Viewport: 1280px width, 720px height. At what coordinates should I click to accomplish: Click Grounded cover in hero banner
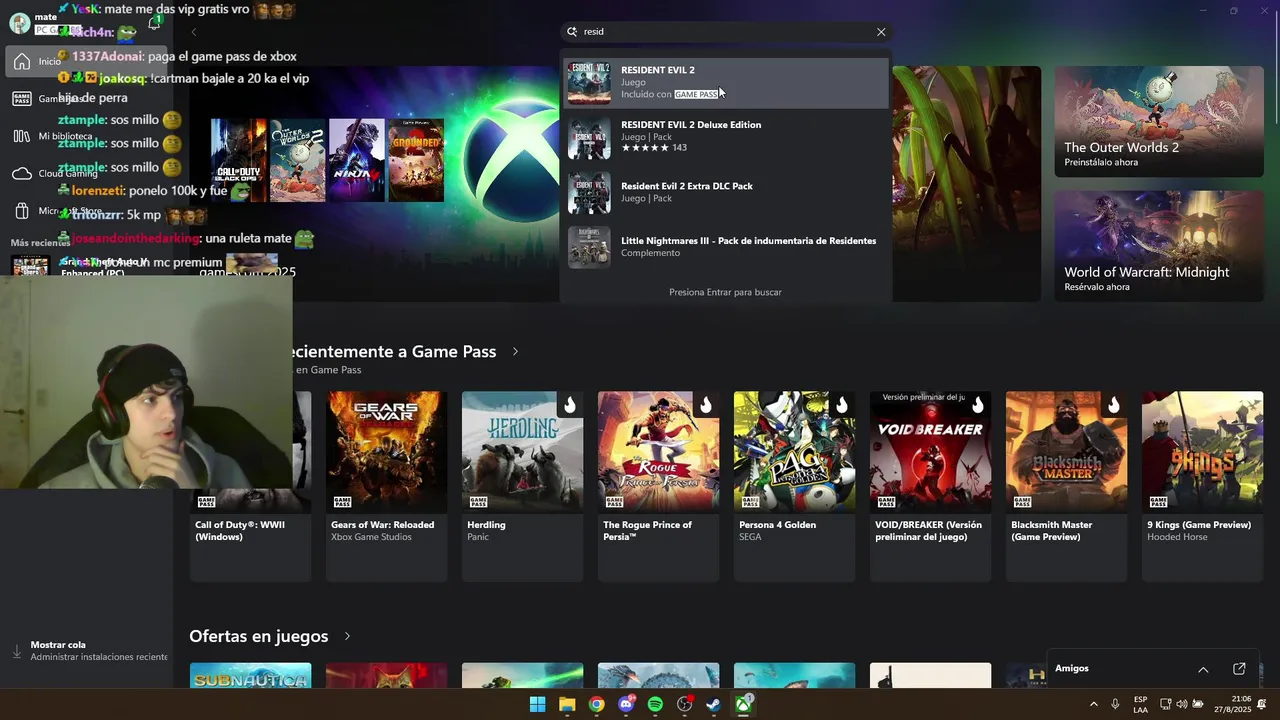(x=416, y=160)
